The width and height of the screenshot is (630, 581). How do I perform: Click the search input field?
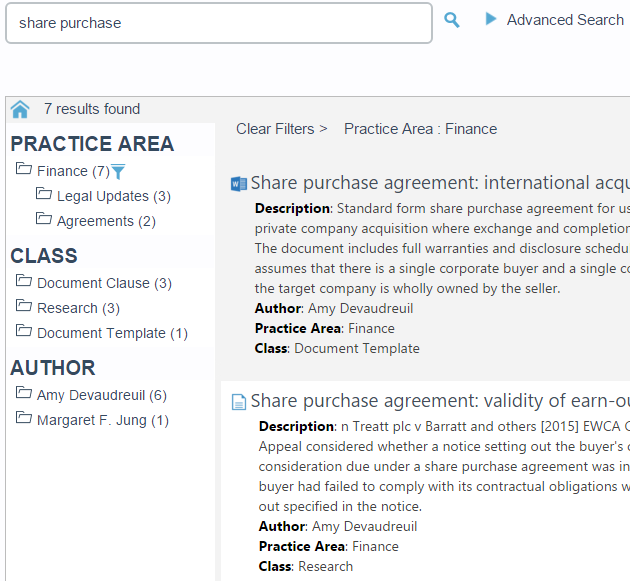(218, 23)
